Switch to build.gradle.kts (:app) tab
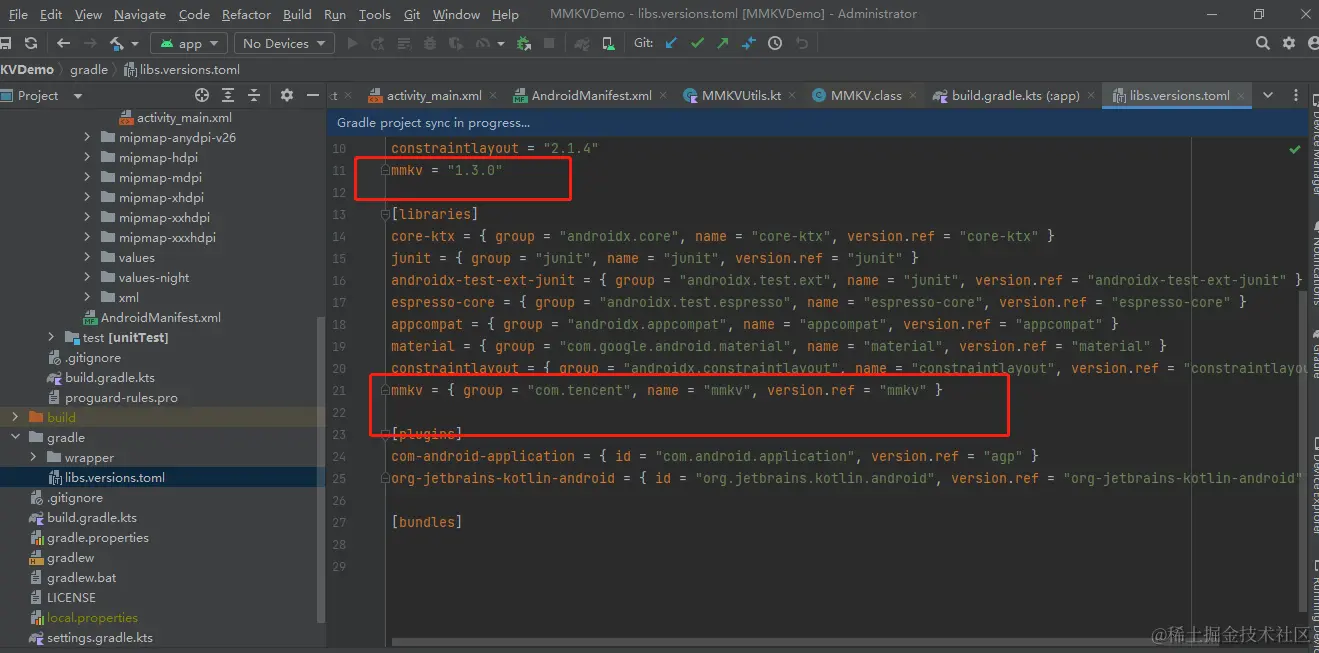The height and width of the screenshot is (653, 1319). 1015,95
